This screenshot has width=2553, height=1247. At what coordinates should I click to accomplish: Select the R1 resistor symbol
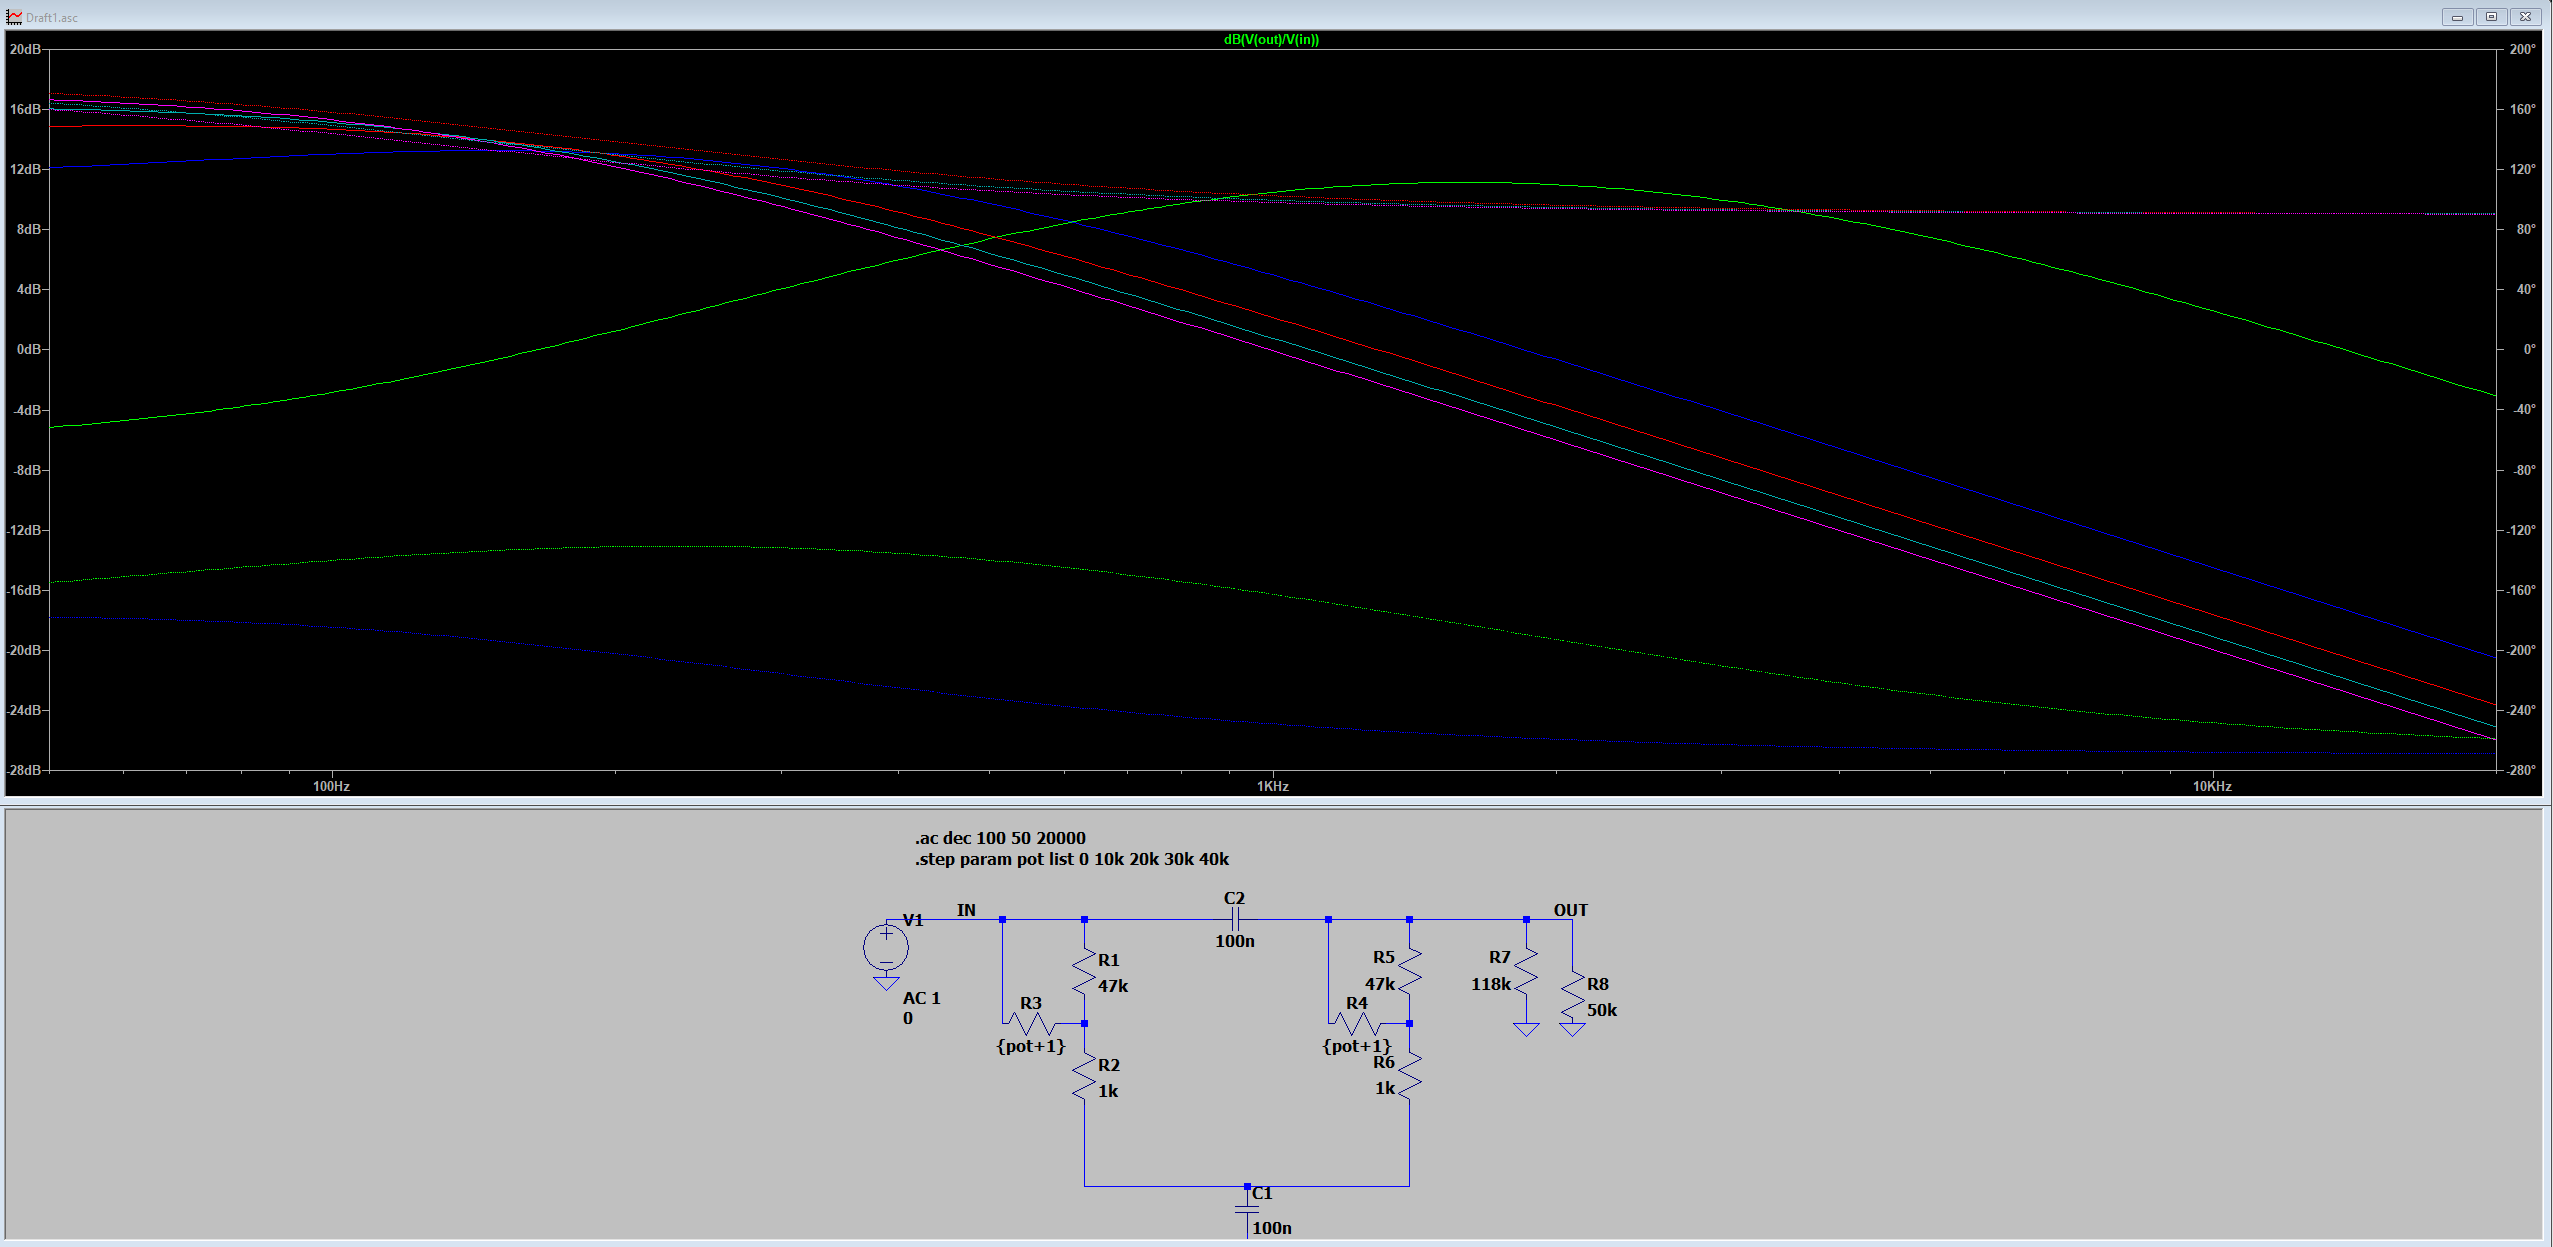1084,971
